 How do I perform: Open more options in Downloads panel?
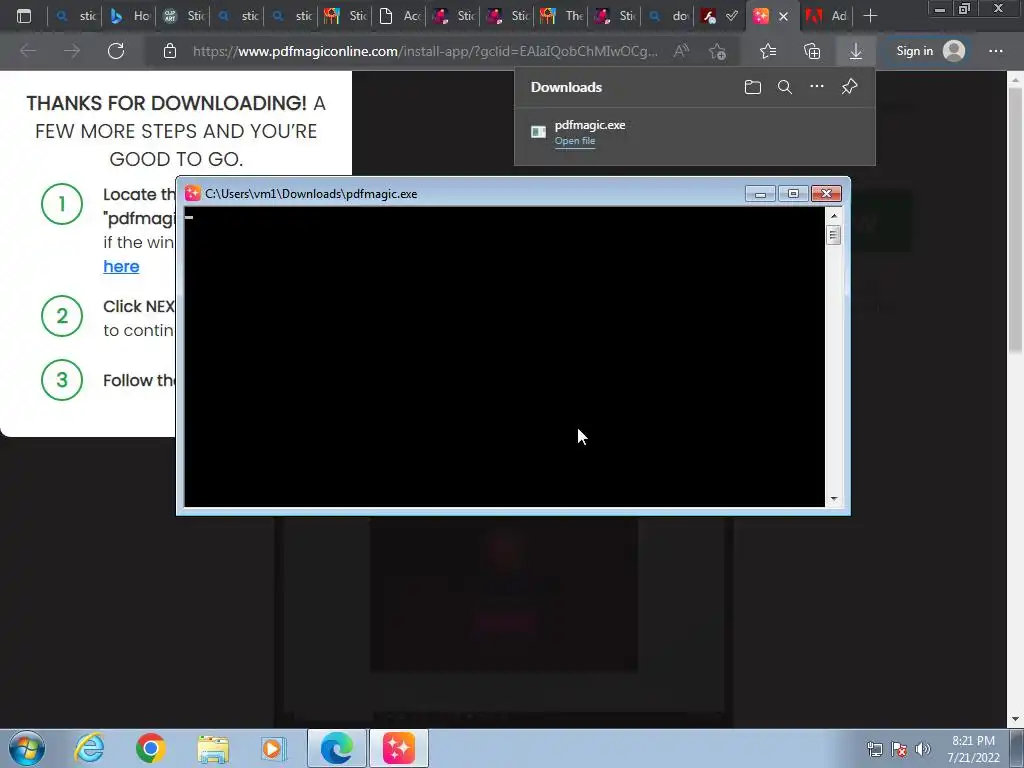817,87
